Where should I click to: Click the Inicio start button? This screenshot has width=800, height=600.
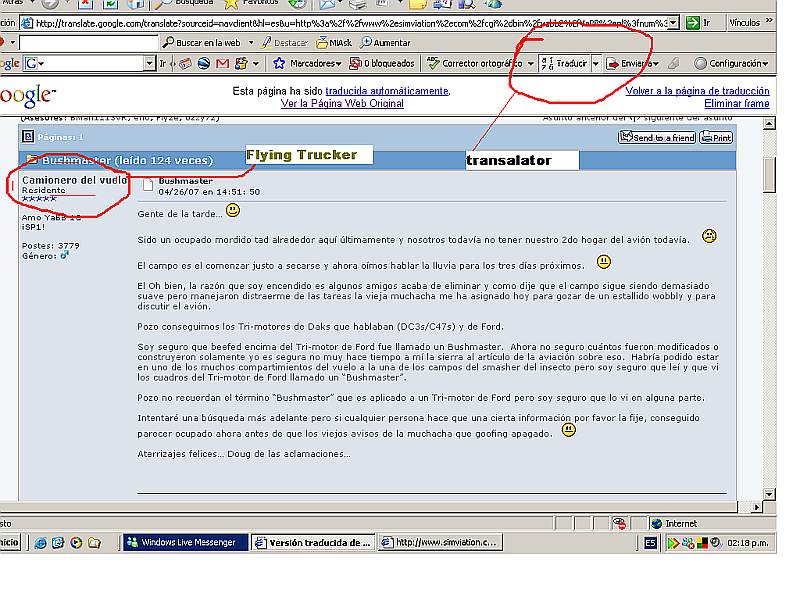click(9, 542)
